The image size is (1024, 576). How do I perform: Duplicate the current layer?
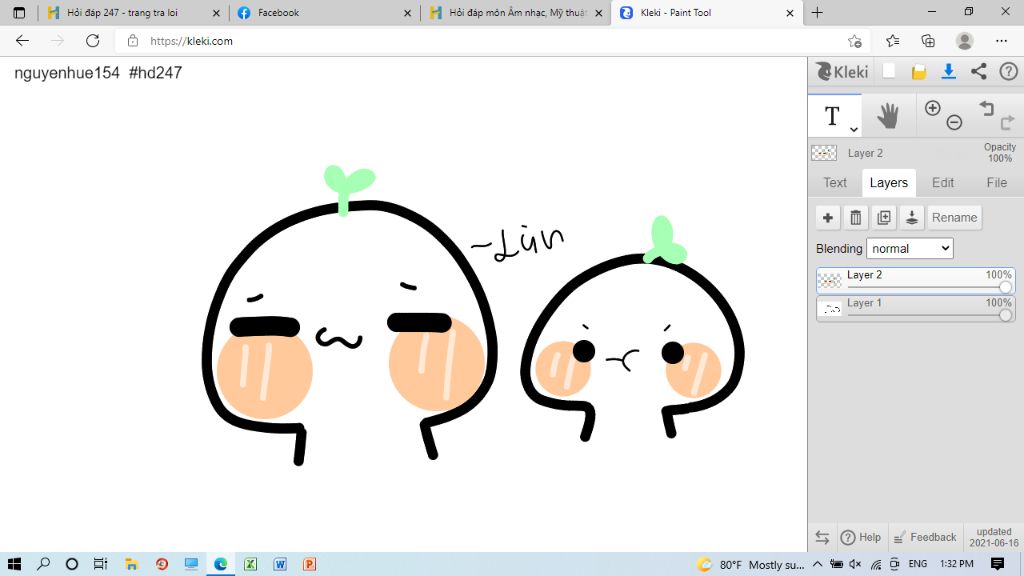pyautogui.click(x=884, y=217)
